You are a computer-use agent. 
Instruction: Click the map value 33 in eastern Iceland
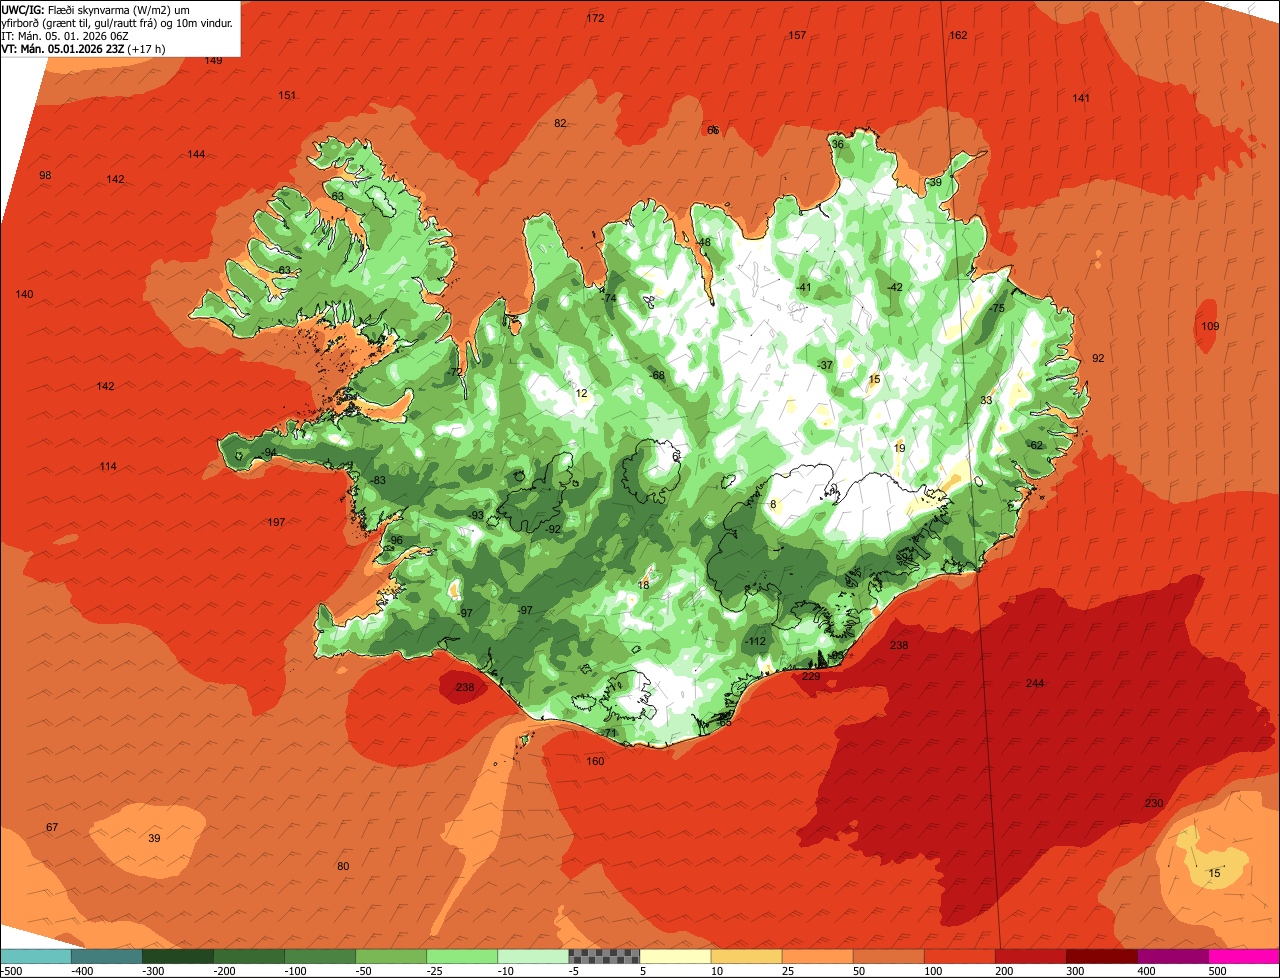coord(986,400)
